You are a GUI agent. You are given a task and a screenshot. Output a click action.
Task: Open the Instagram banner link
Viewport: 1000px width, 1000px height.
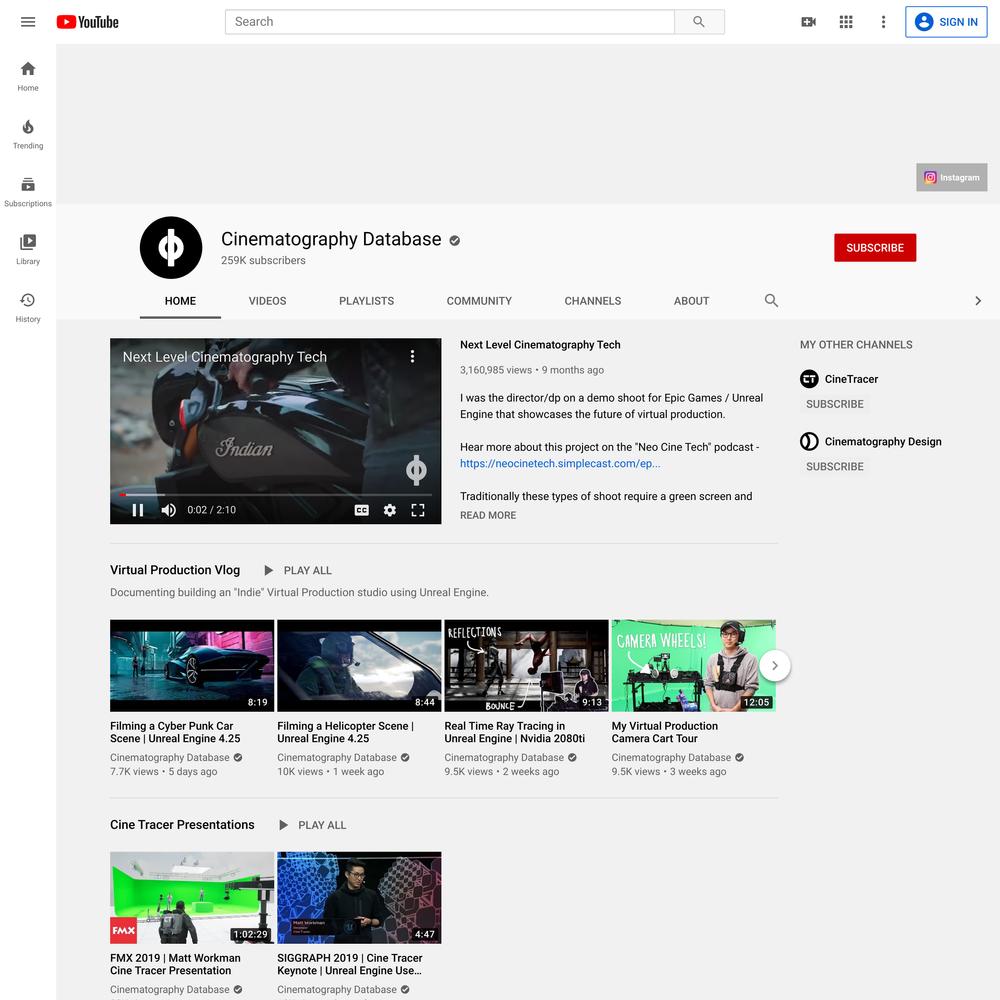pos(952,177)
